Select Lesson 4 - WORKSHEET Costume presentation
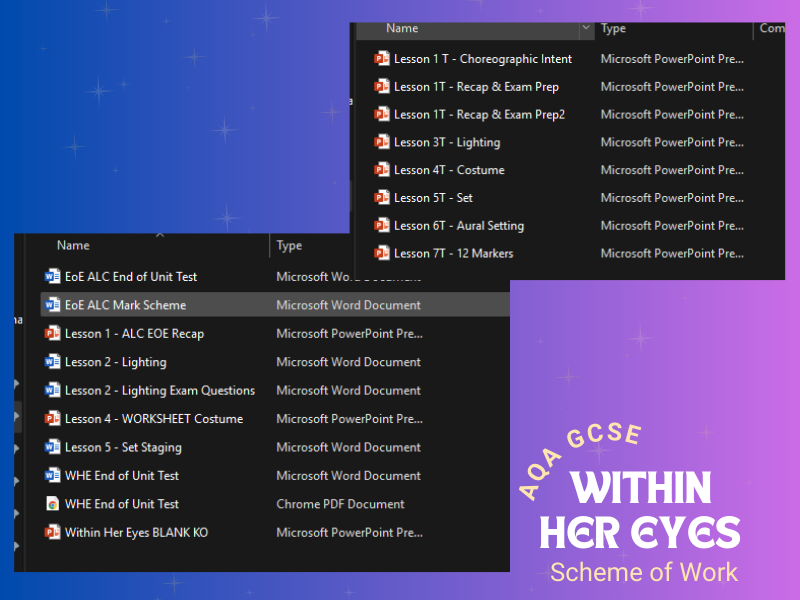This screenshot has height=600, width=800. [153, 418]
